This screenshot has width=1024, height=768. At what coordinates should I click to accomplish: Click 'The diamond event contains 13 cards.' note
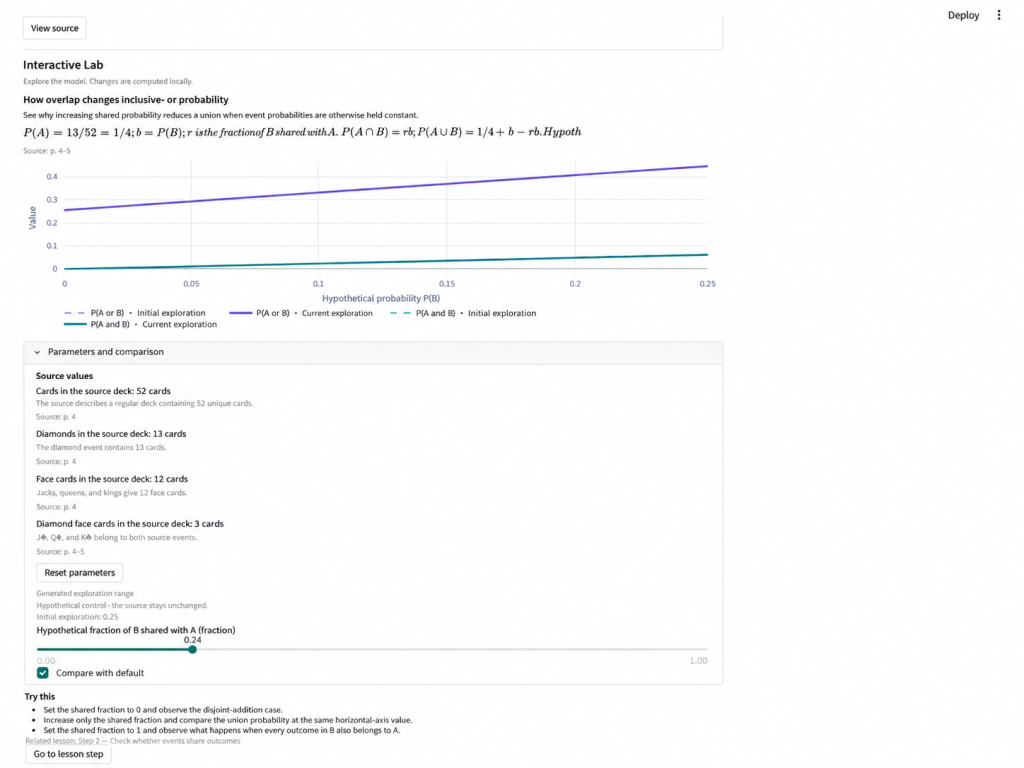[x=101, y=448]
